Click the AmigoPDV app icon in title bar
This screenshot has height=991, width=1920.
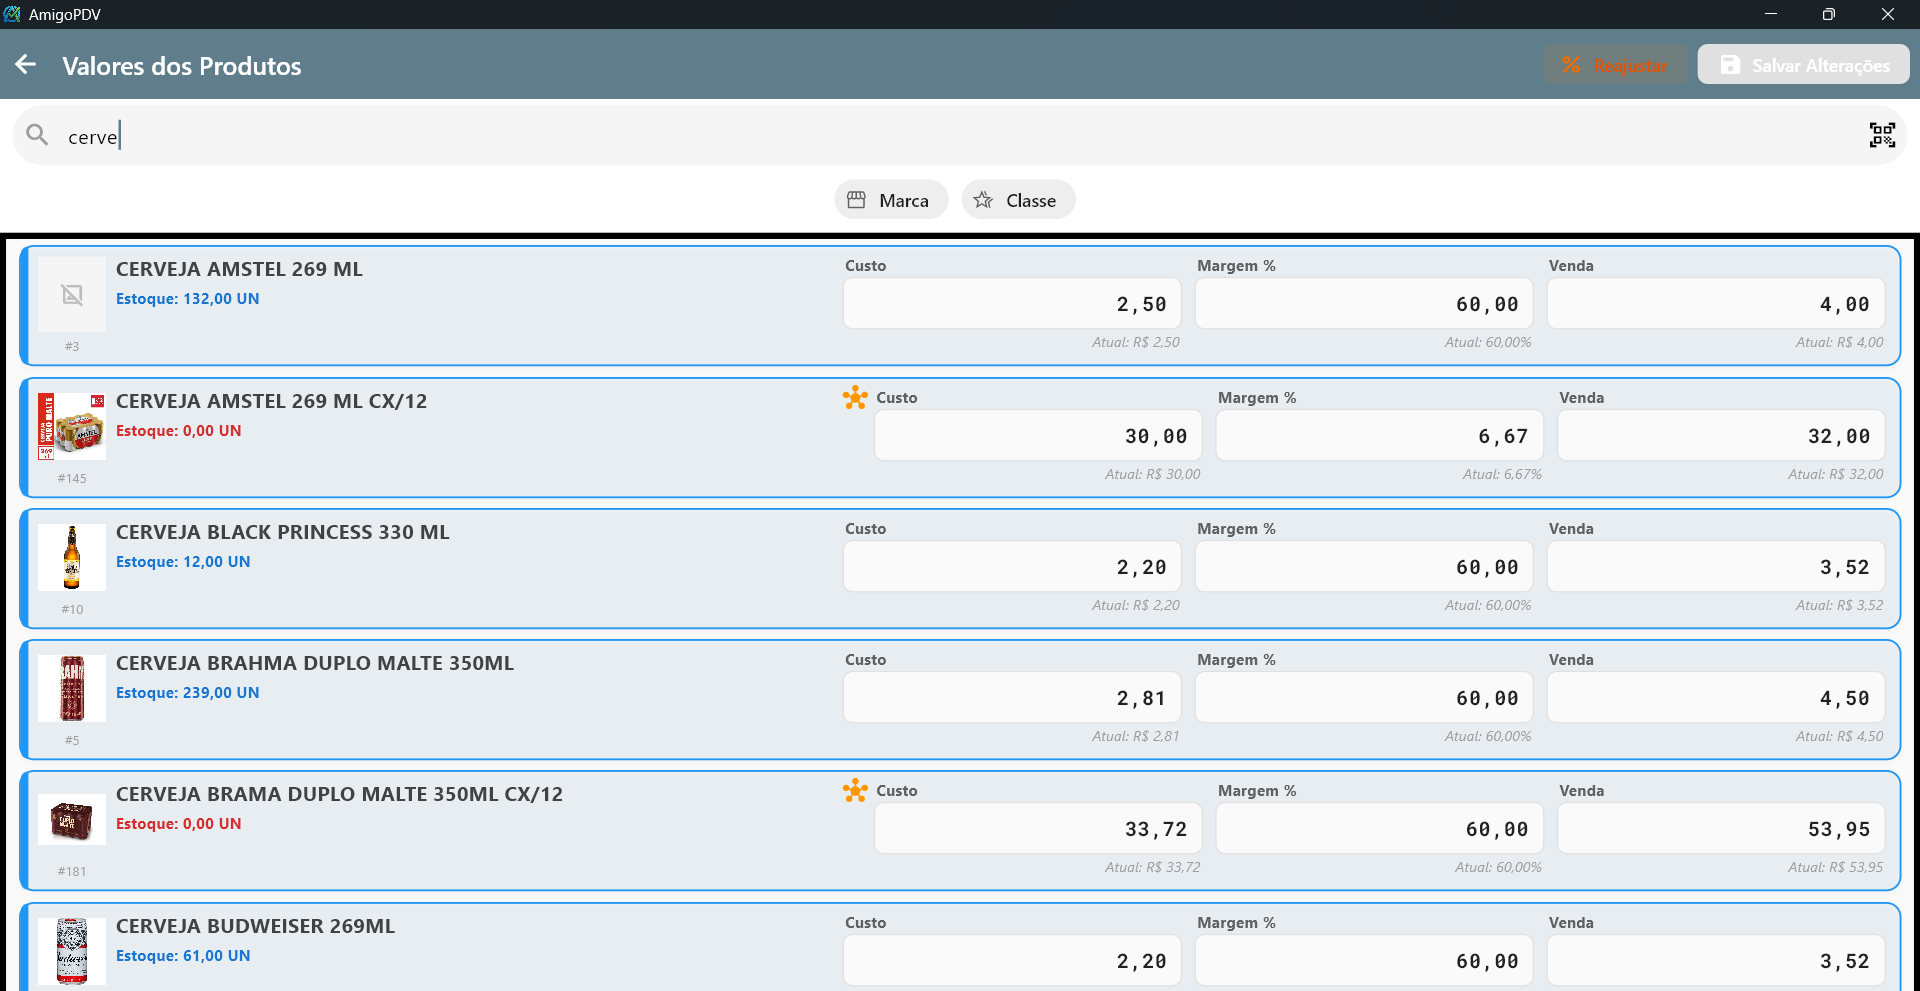coord(12,14)
